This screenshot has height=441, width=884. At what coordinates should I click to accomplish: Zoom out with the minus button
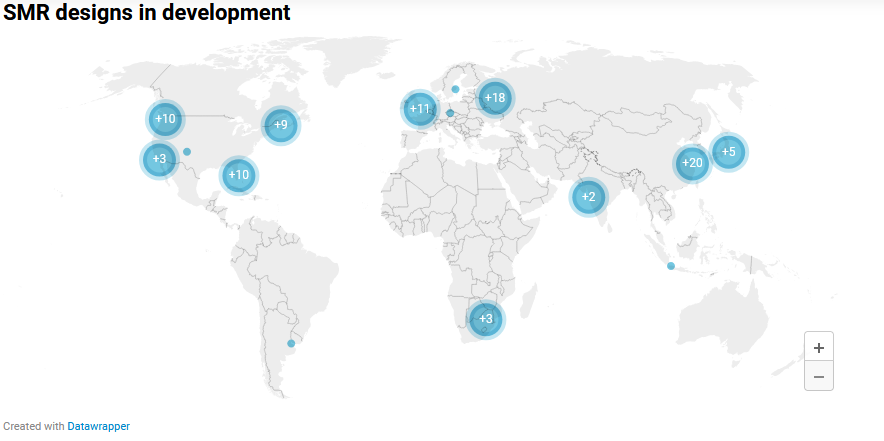[x=818, y=376]
